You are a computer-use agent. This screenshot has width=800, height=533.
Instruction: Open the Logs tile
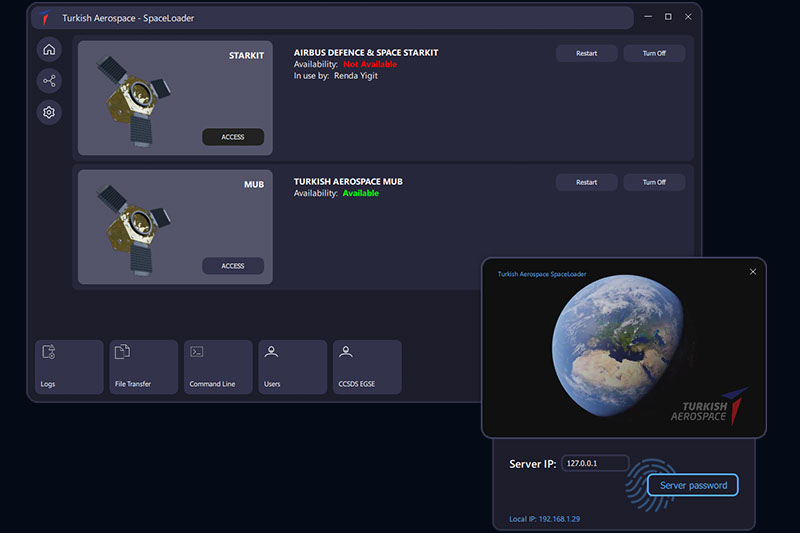pos(69,367)
